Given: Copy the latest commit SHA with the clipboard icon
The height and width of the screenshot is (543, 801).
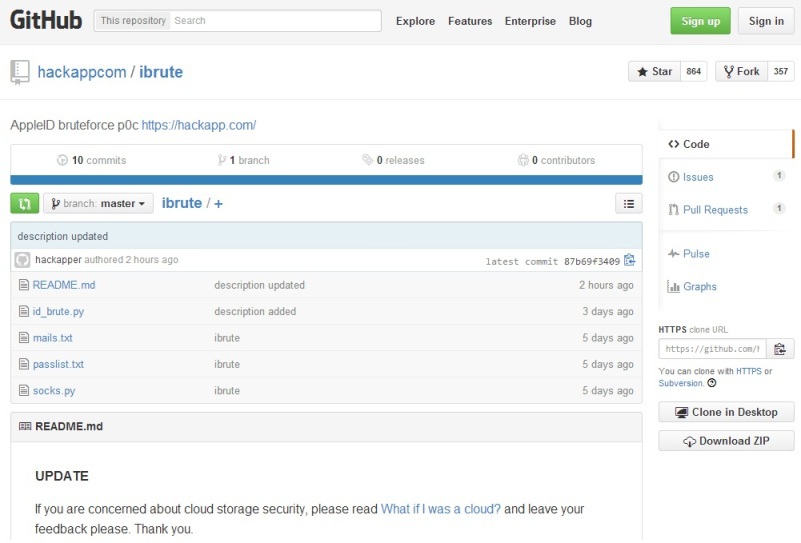Looking at the screenshot, I should click(x=629, y=261).
